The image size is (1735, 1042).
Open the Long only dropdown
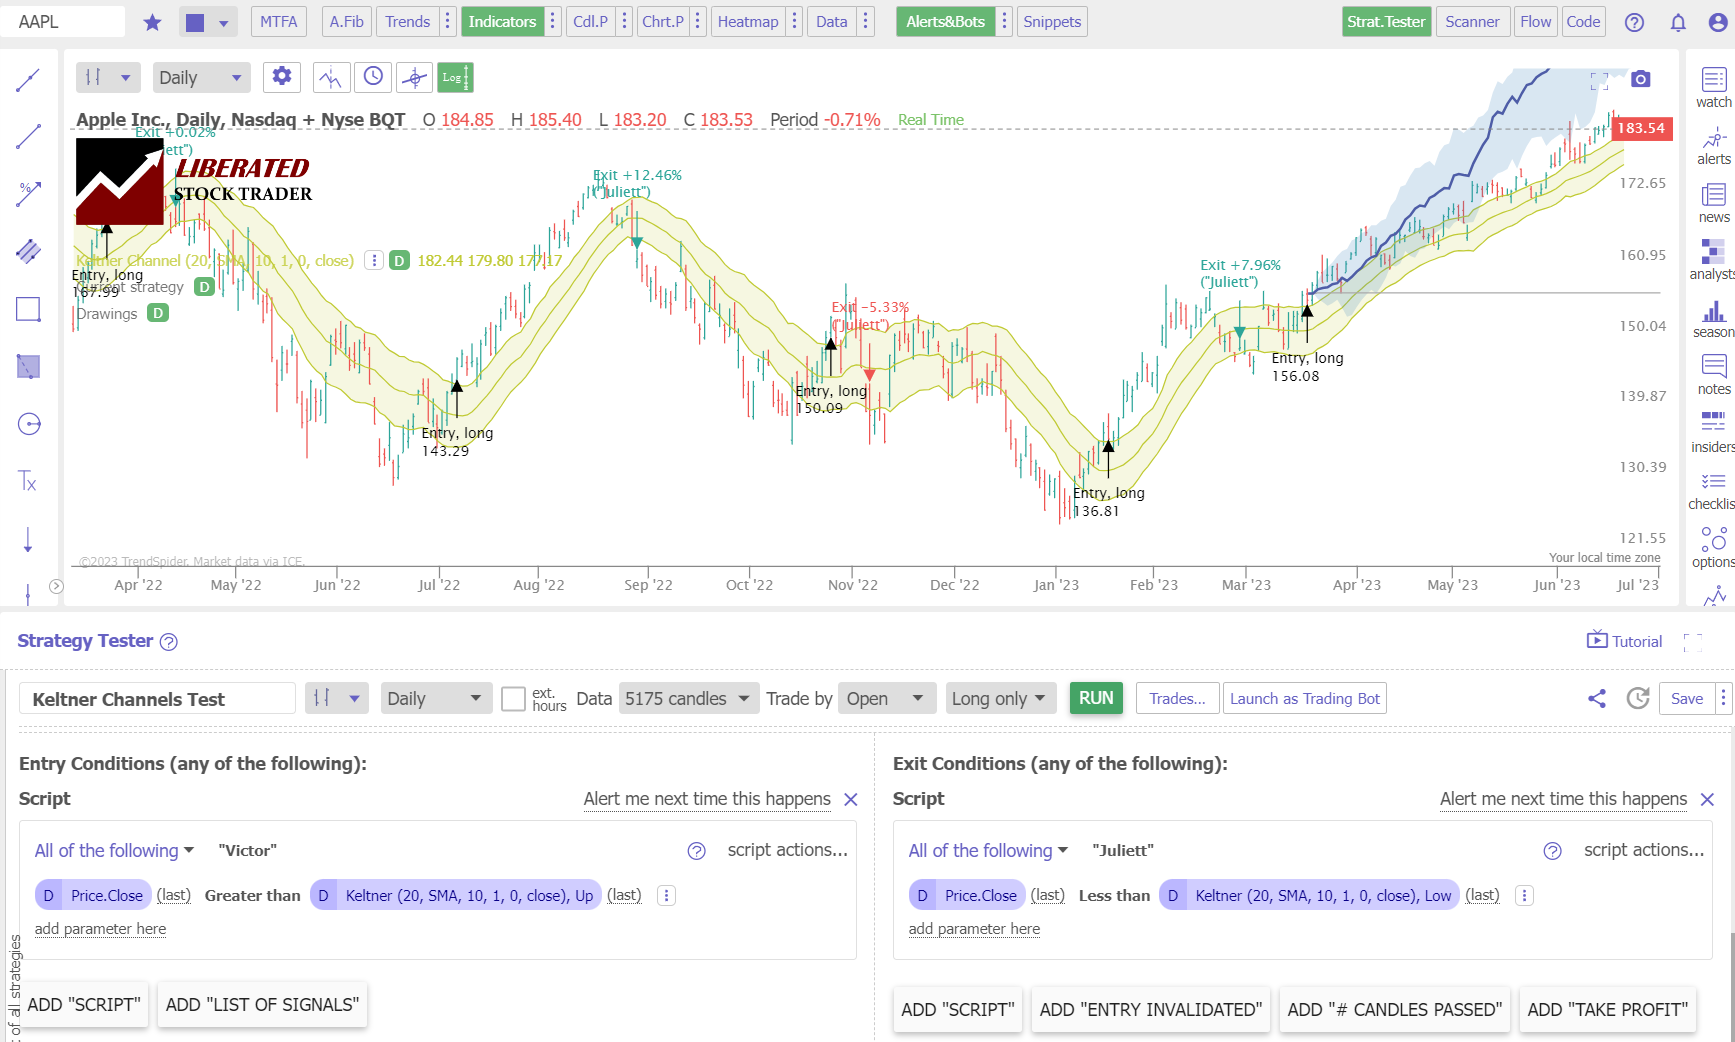click(x=999, y=698)
